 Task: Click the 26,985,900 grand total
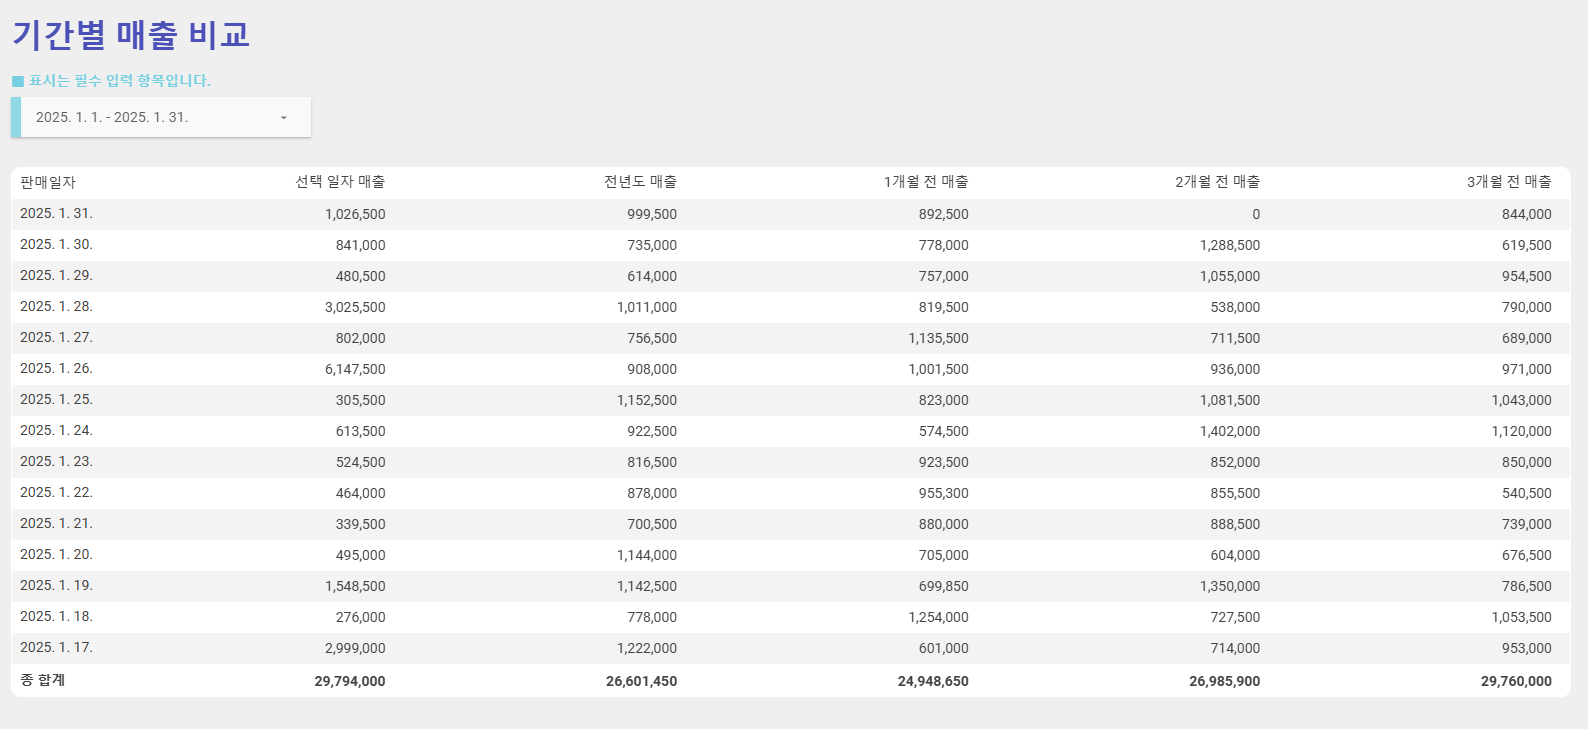(x=1225, y=681)
